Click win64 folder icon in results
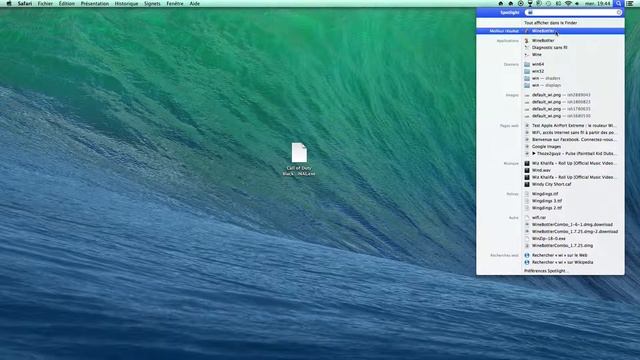 coord(527,64)
